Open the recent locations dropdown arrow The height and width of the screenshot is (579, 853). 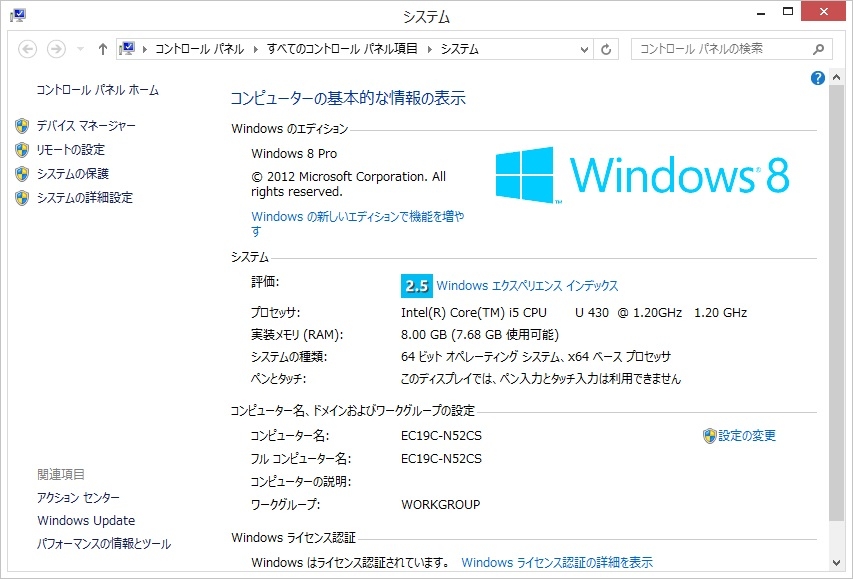81,49
